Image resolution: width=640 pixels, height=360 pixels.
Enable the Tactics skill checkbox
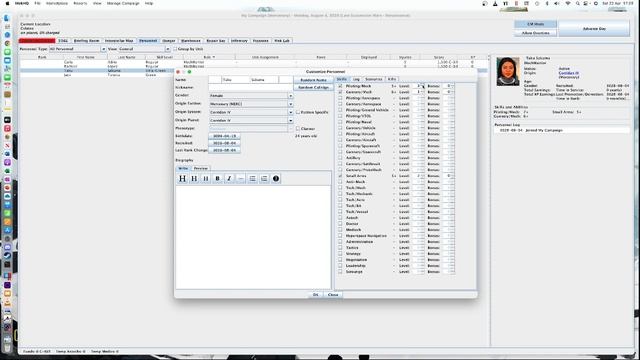tap(340, 248)
